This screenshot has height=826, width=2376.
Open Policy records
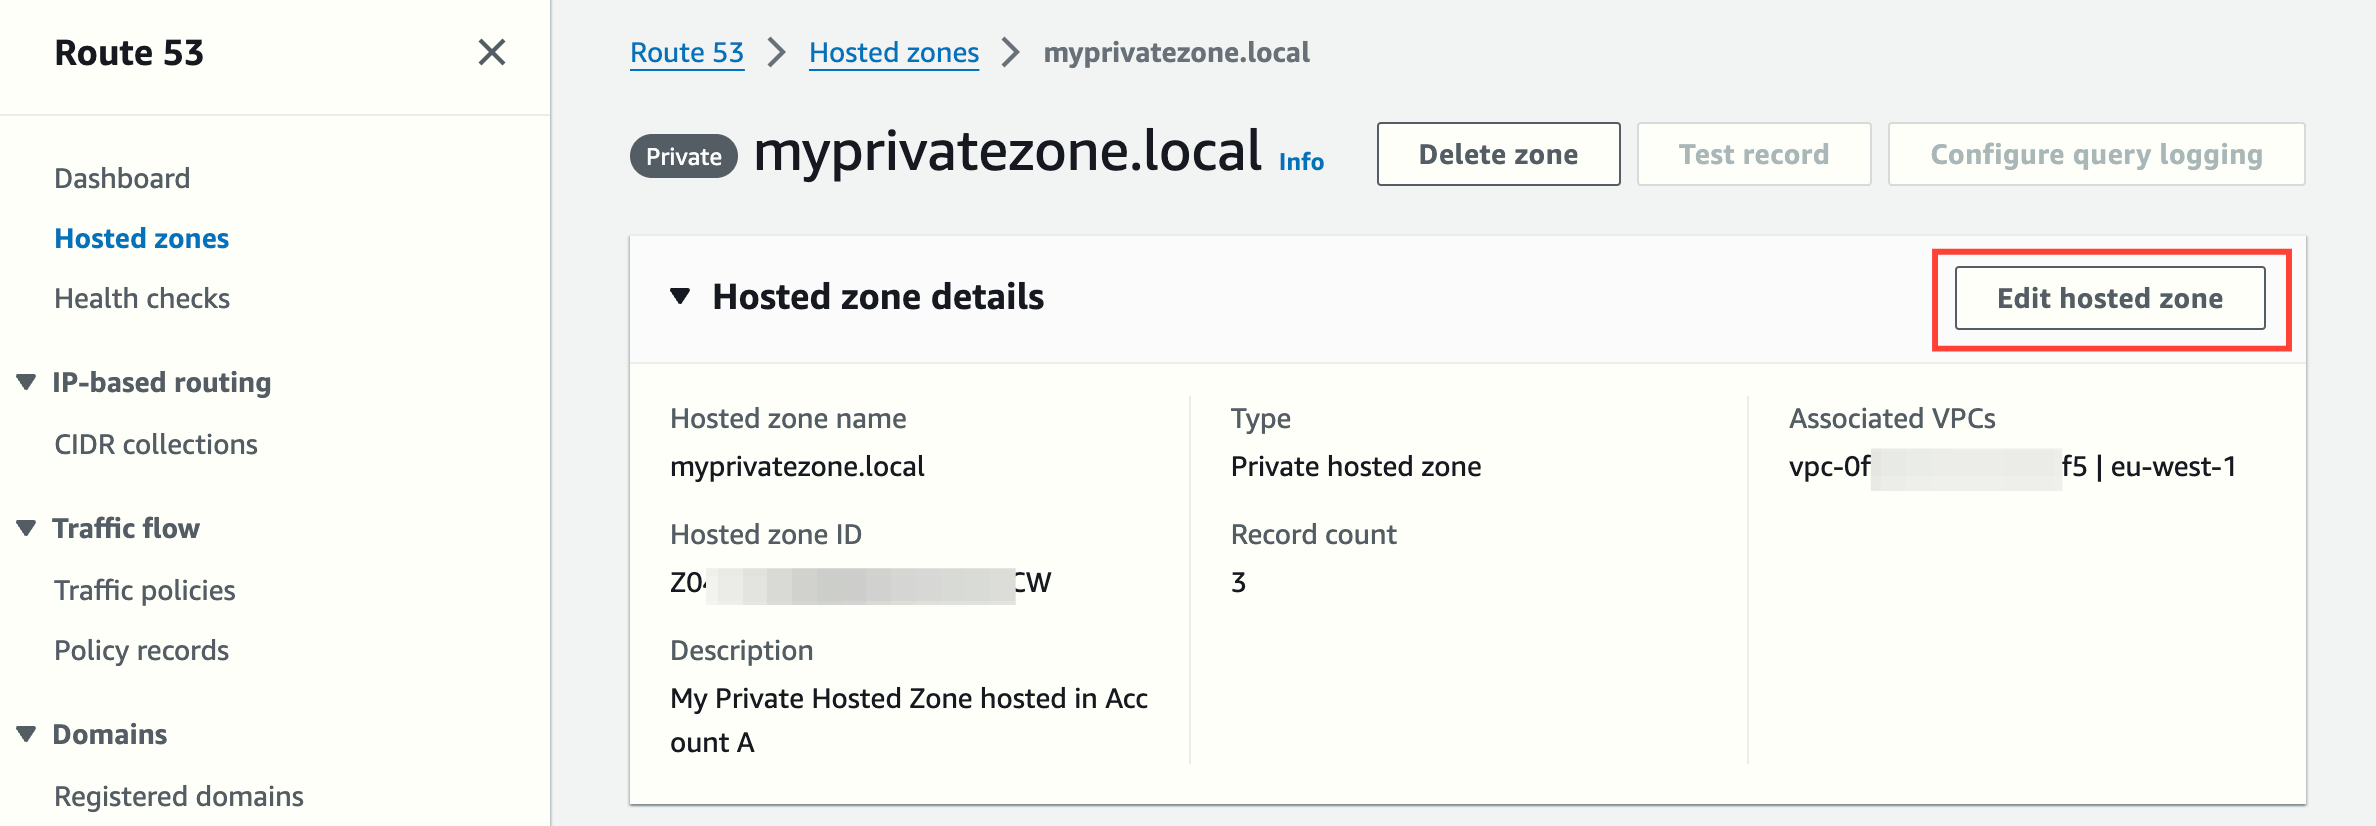pyautogui.click(x=142, y=650)
